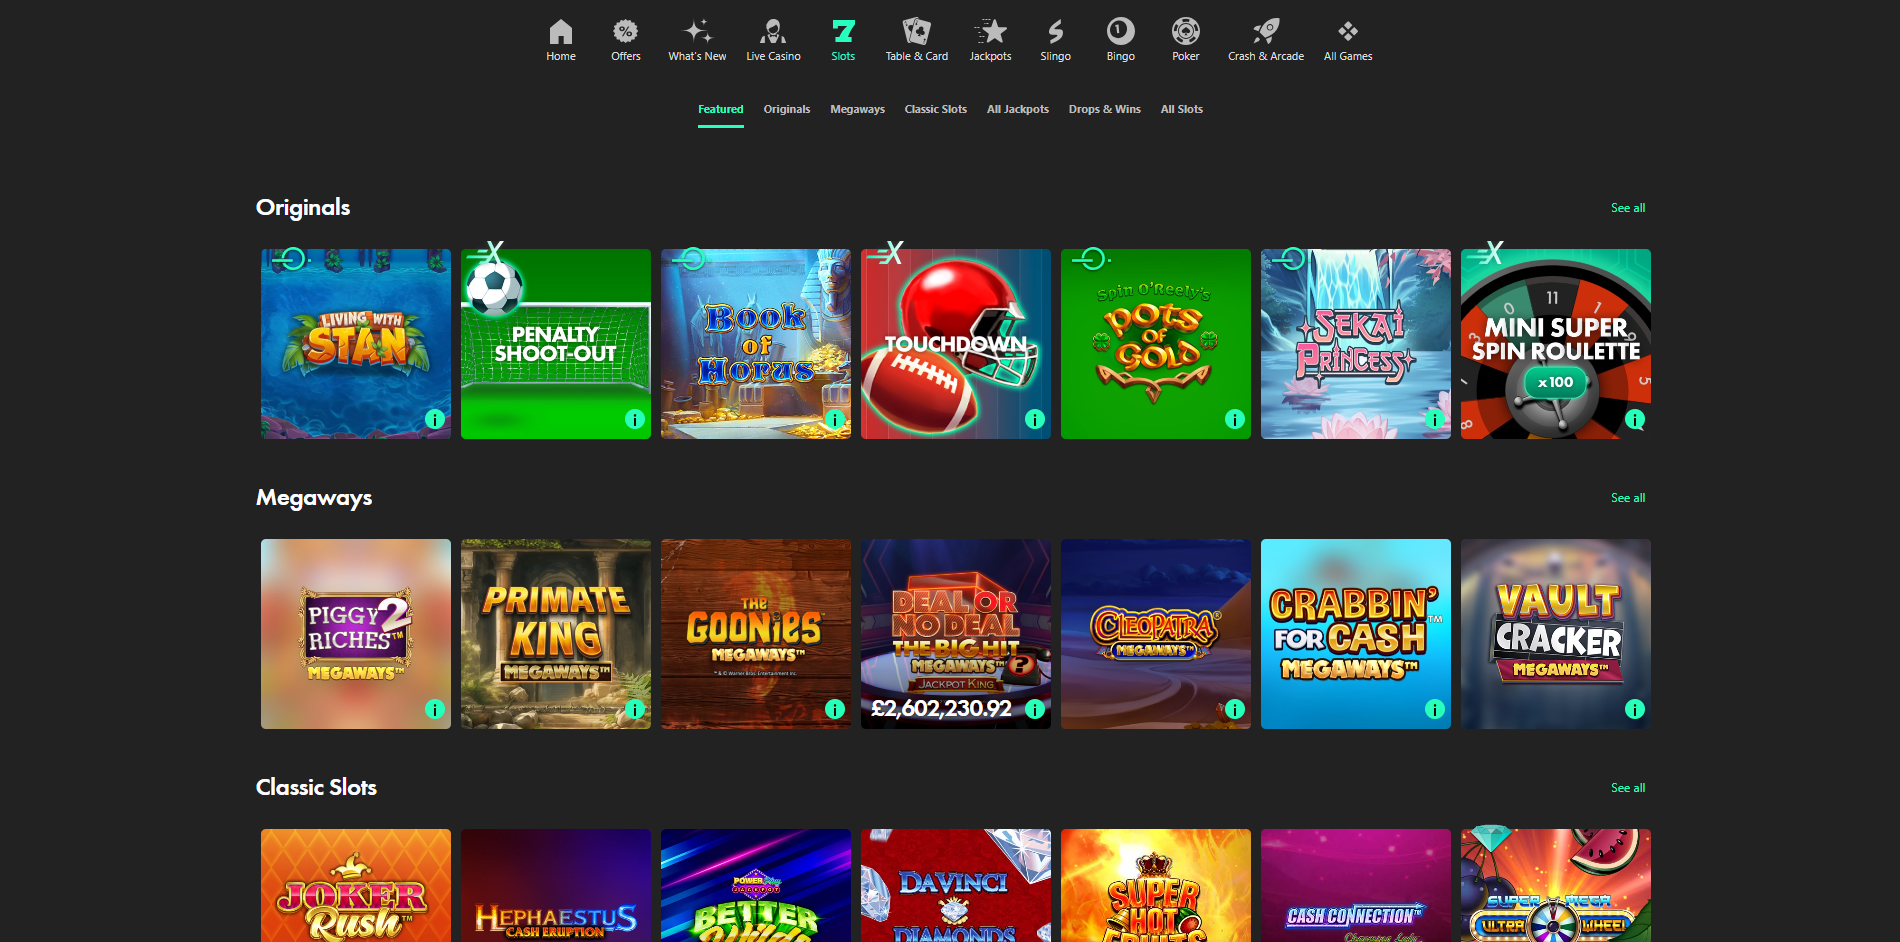
Task: Launch Primate King Megaways game
Action: (556, 634)
